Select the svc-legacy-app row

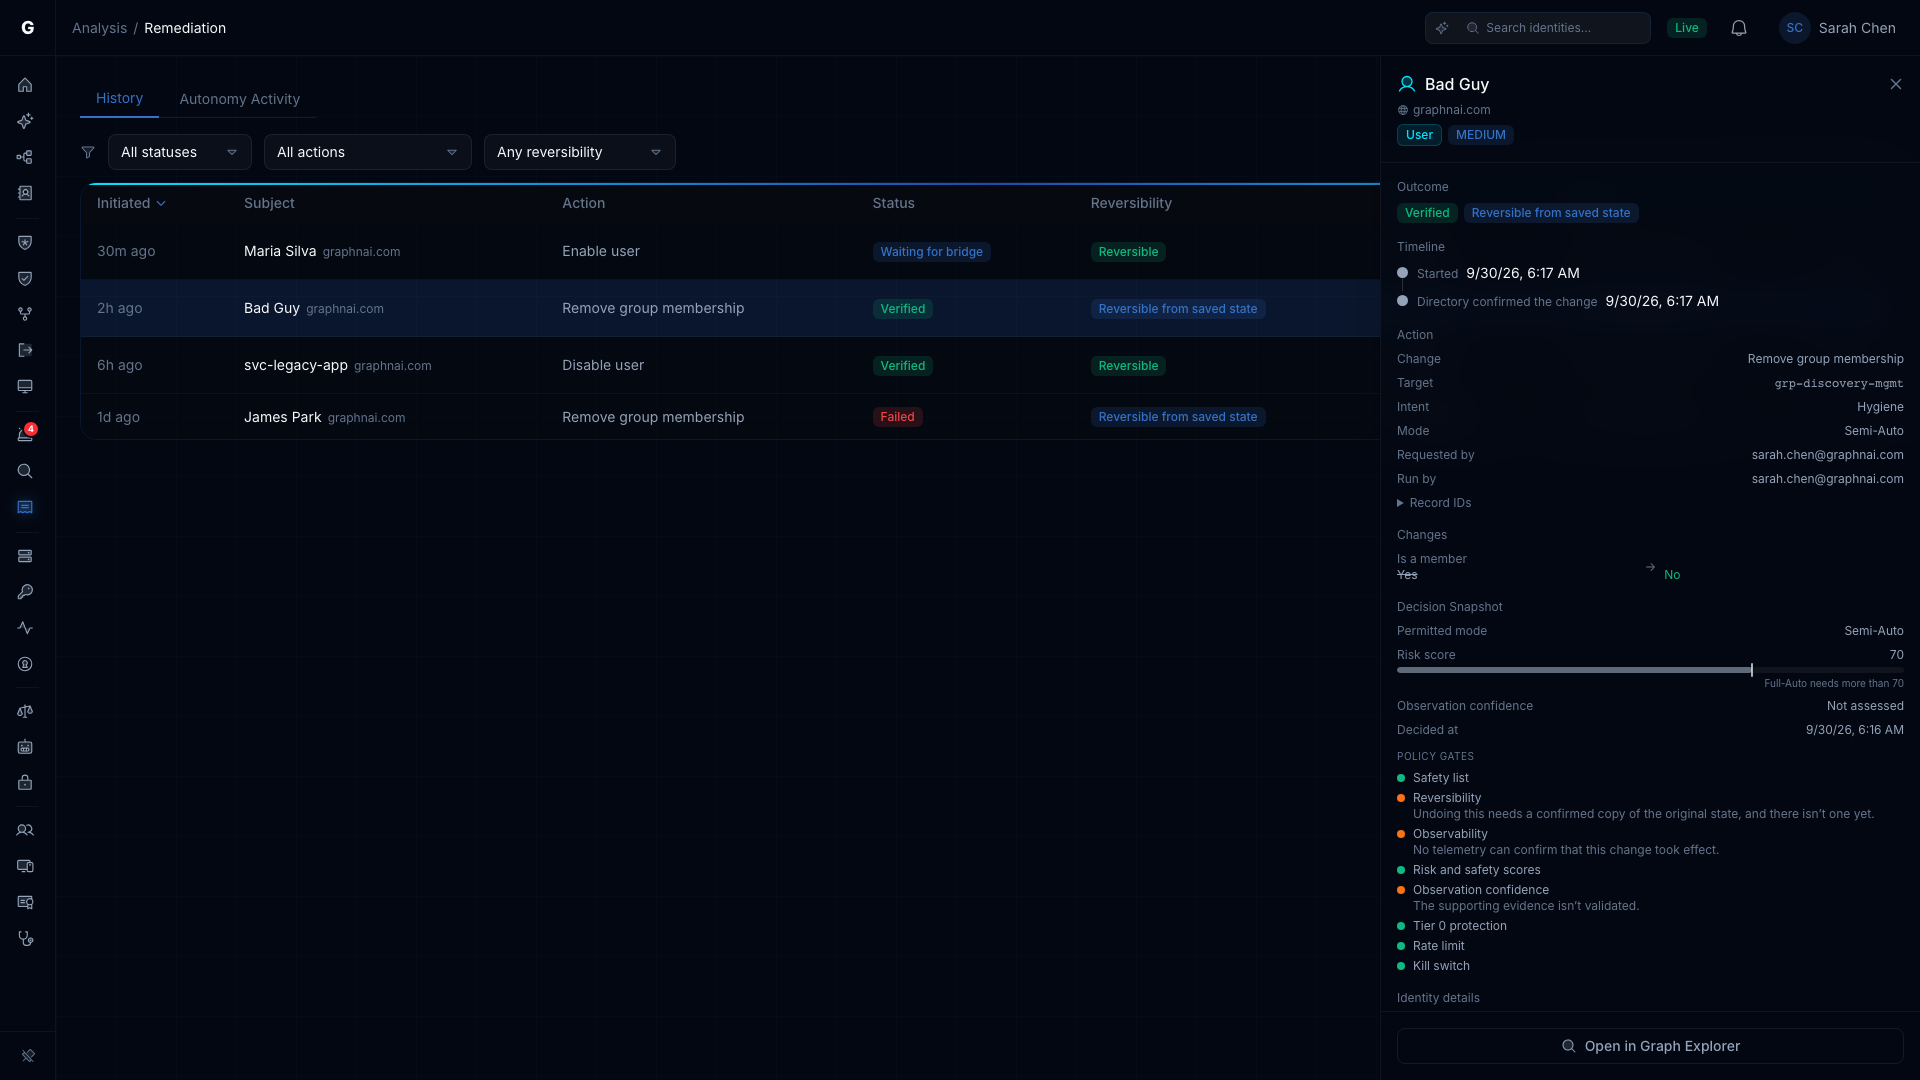(x=730, y=365)
